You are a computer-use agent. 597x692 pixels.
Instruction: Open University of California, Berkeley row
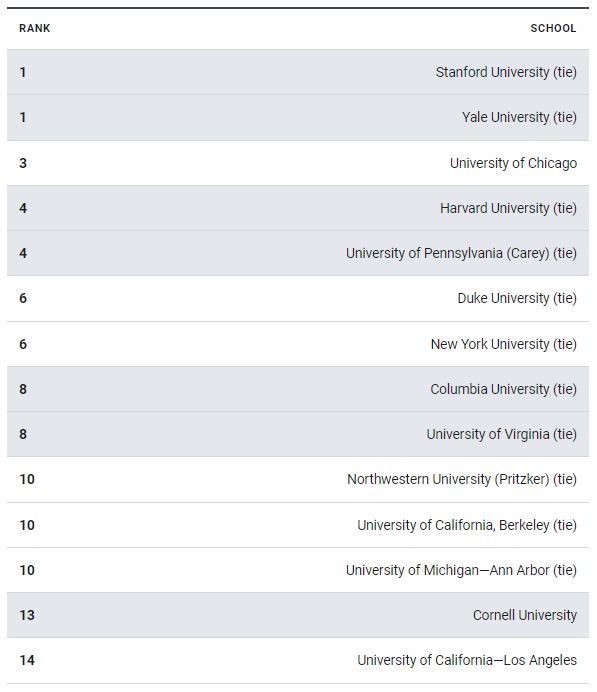coord(298,525)
